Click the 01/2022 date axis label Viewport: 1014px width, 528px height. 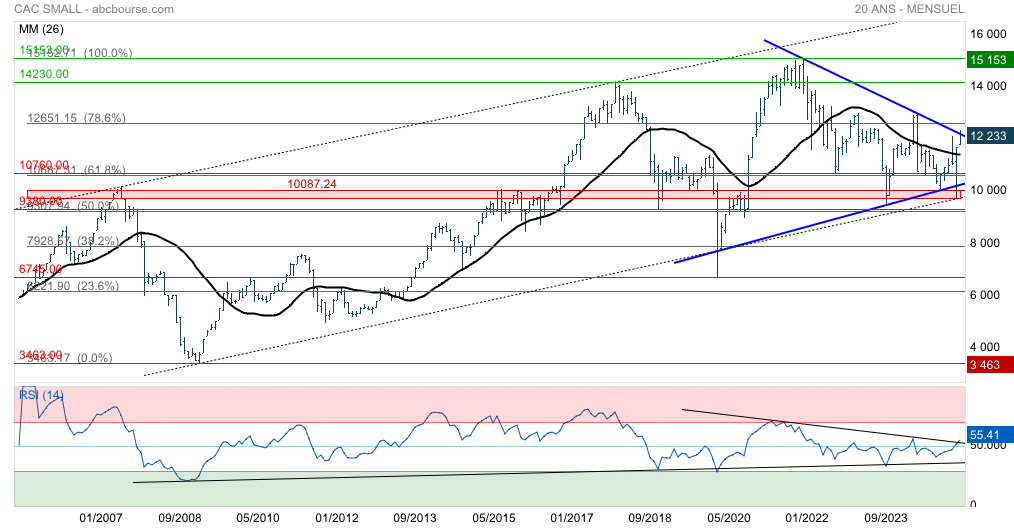(x=807, y=518)
